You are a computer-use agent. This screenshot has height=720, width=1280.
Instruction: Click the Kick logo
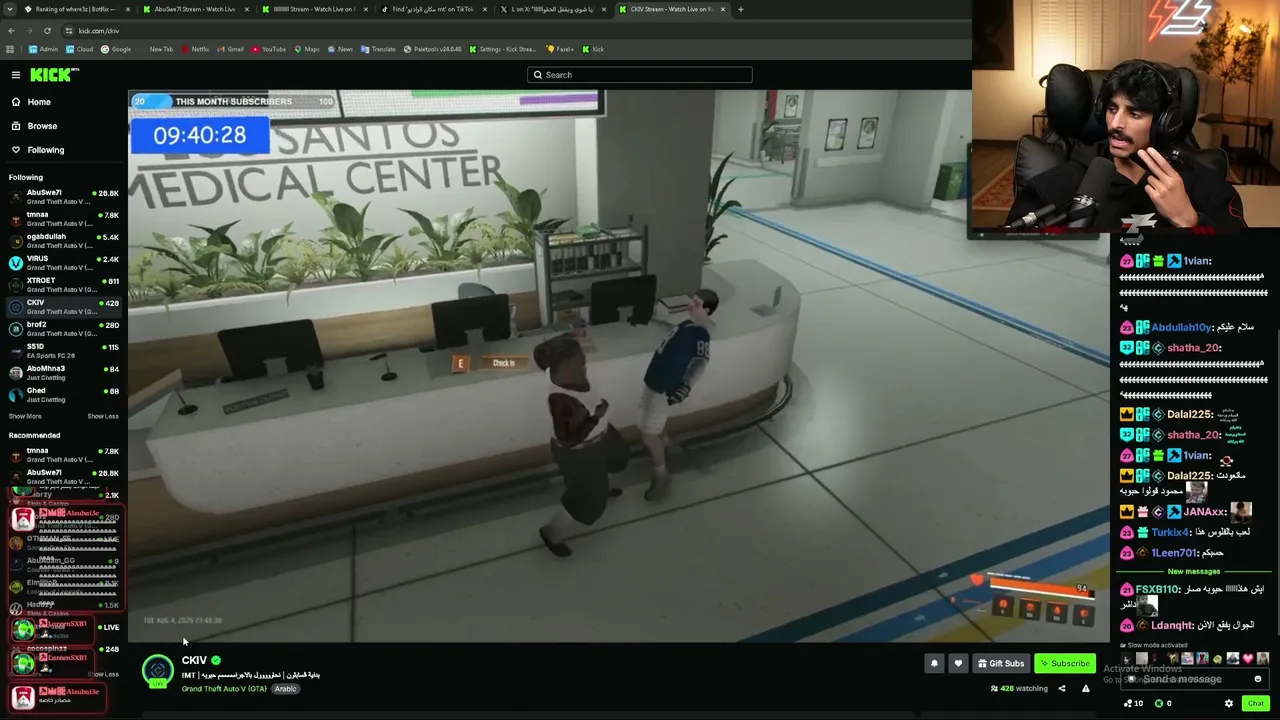54,75
